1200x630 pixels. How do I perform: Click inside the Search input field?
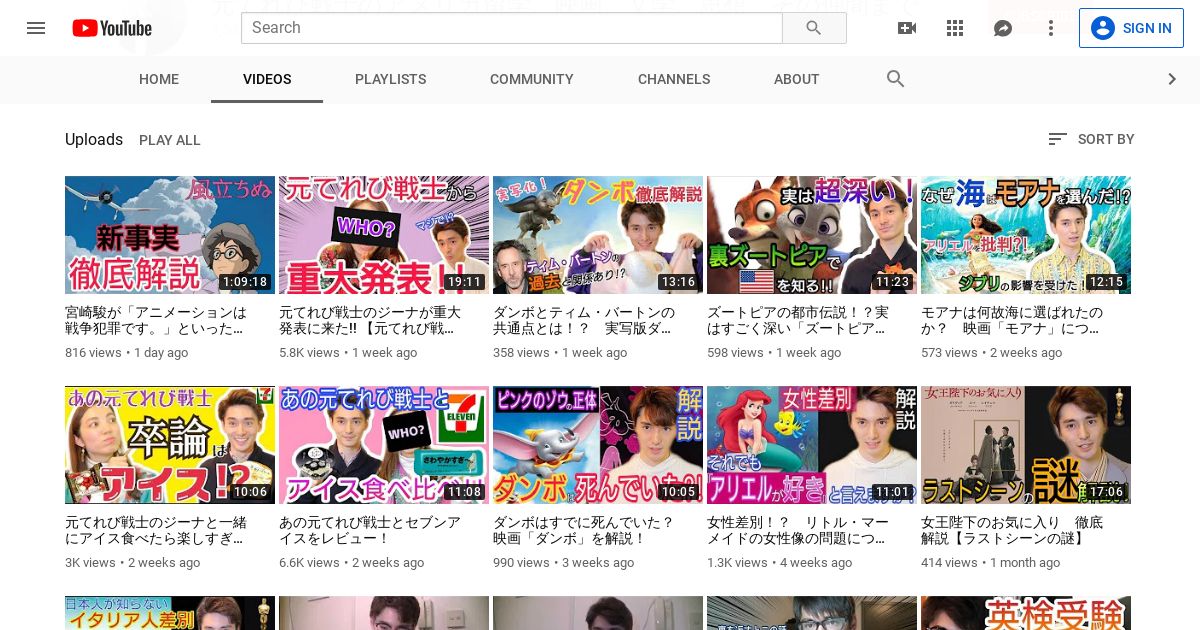pos(511,28)
